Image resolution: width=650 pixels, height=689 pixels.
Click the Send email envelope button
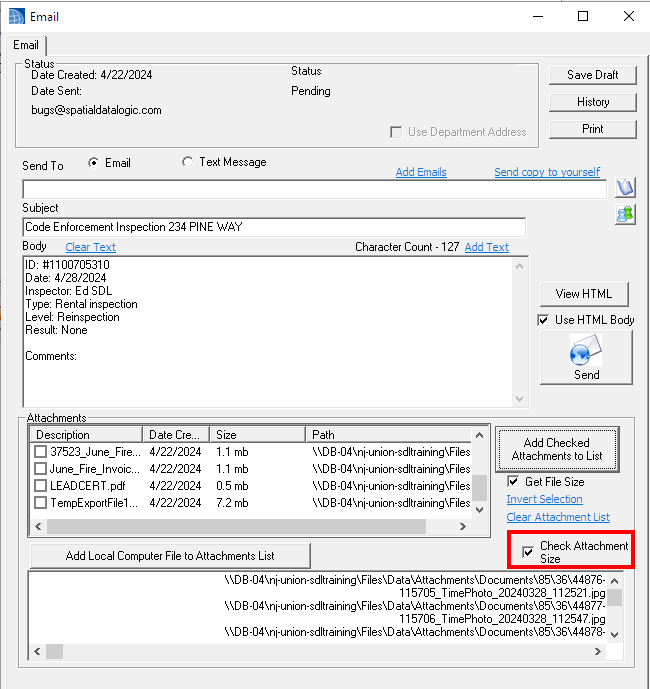(586, 358)
